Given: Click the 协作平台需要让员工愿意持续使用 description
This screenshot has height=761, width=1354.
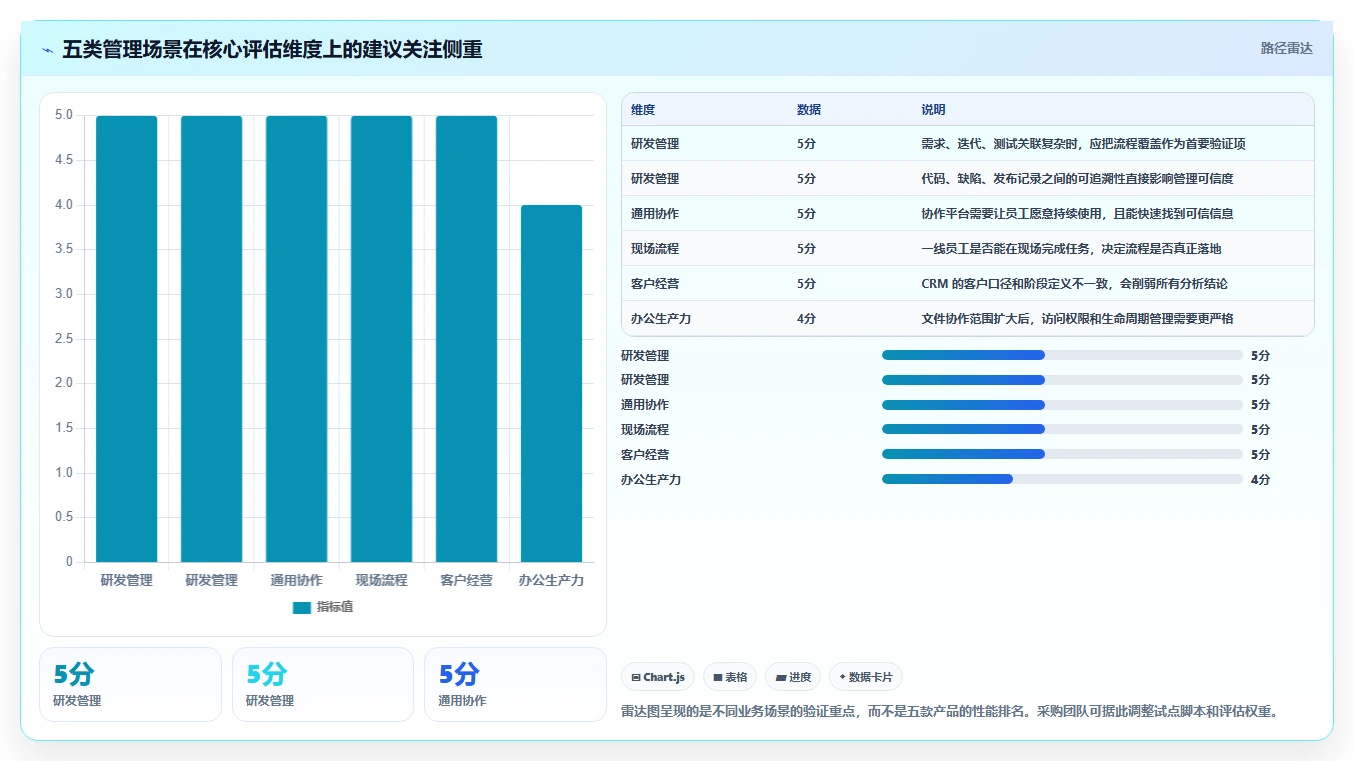Looking at the screenshot, I should [x=1077, y=214].
